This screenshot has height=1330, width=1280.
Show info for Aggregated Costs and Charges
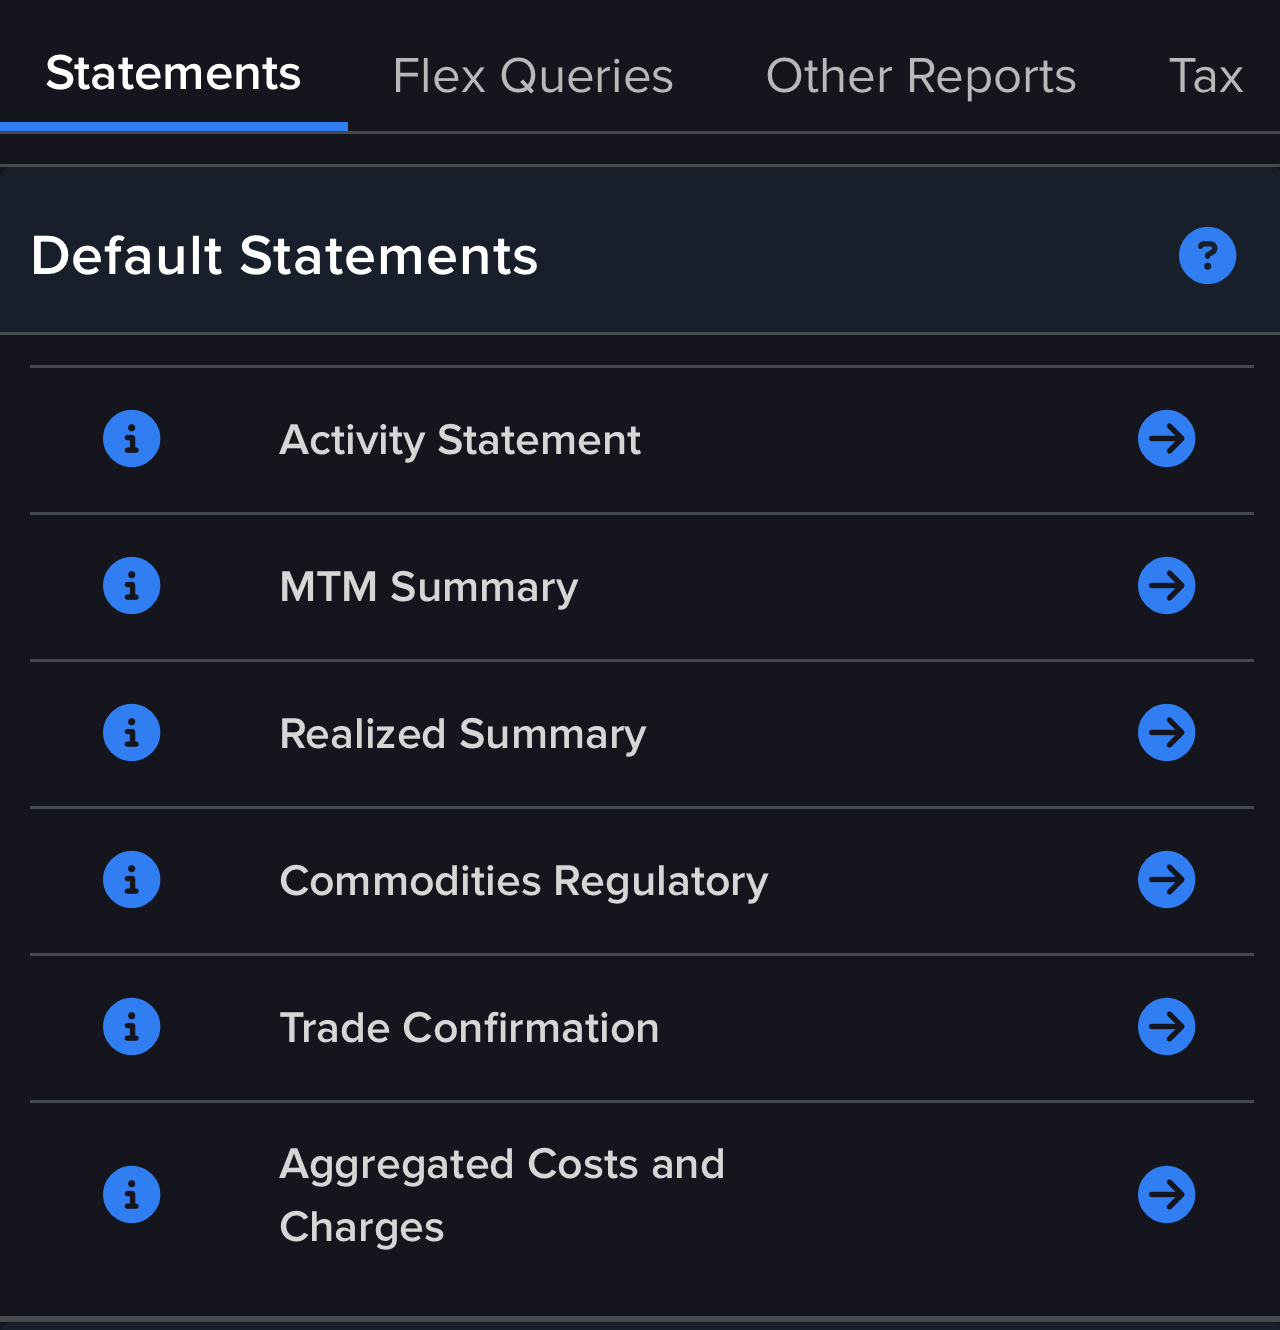(132, 1194)
